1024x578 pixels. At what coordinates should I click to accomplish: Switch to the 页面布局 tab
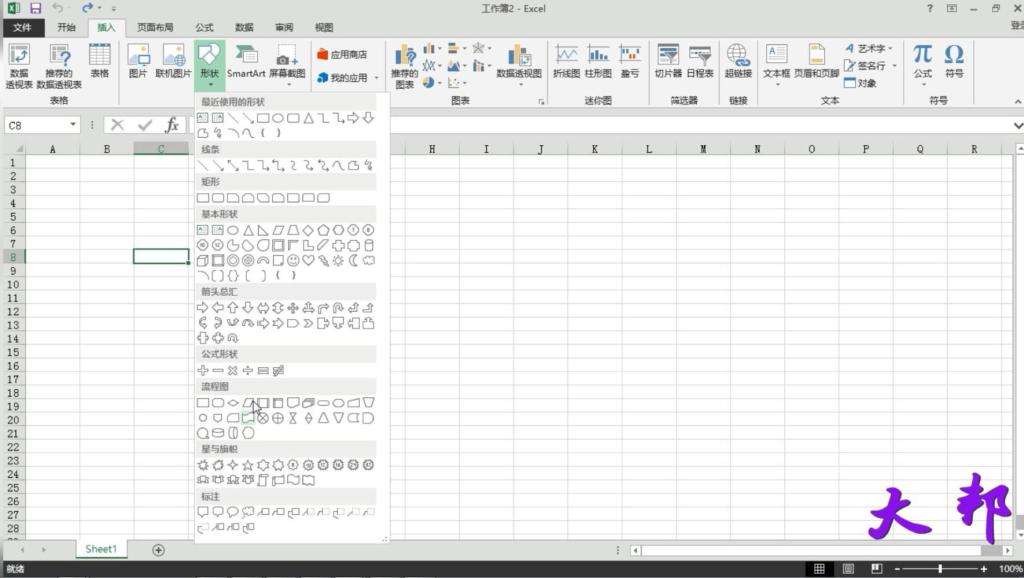[155, 28]
